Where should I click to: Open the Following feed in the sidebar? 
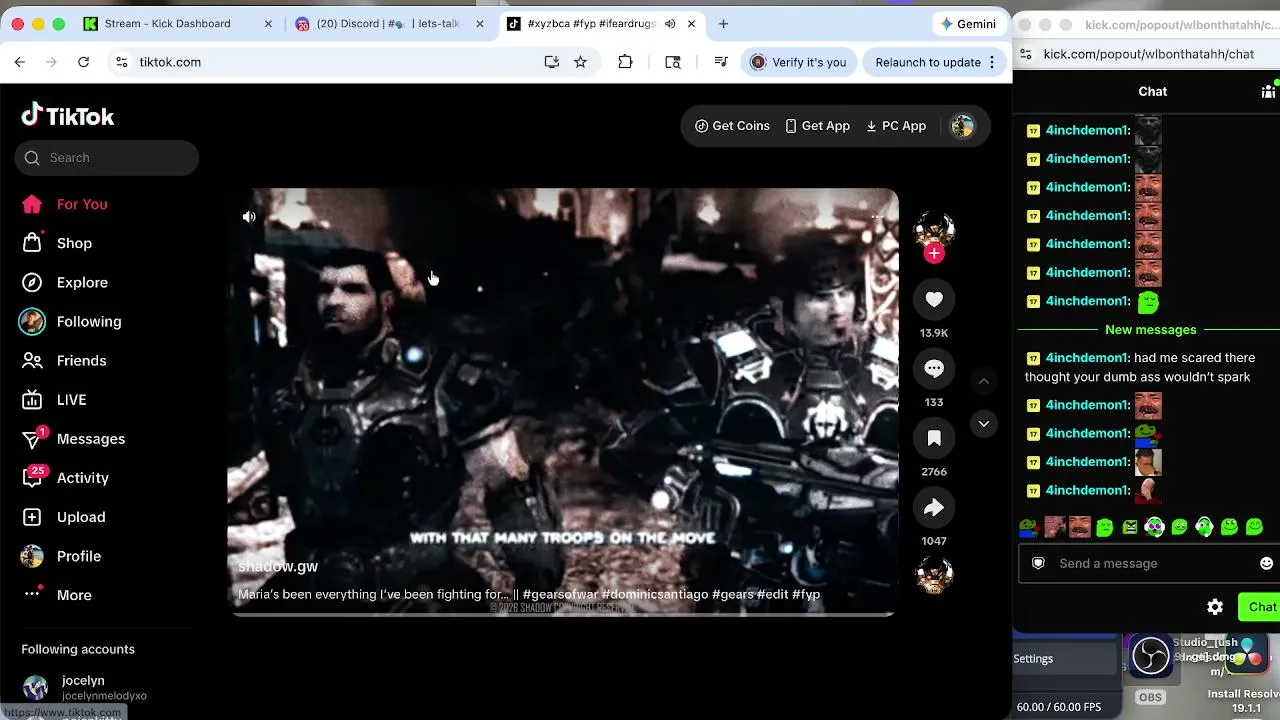(x=71, y=321)
